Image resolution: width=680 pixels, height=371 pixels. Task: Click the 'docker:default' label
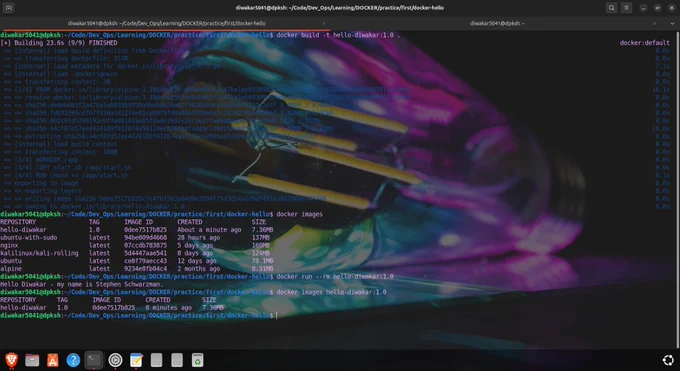click(644, 43)
